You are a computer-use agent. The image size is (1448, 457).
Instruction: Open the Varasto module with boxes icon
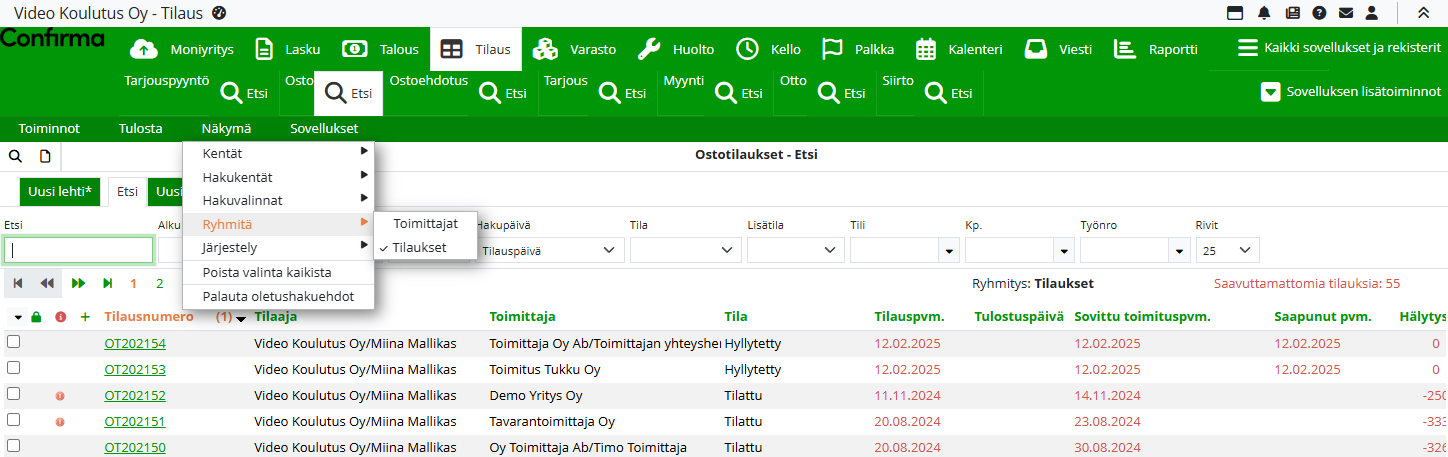[x=544, y=49]
